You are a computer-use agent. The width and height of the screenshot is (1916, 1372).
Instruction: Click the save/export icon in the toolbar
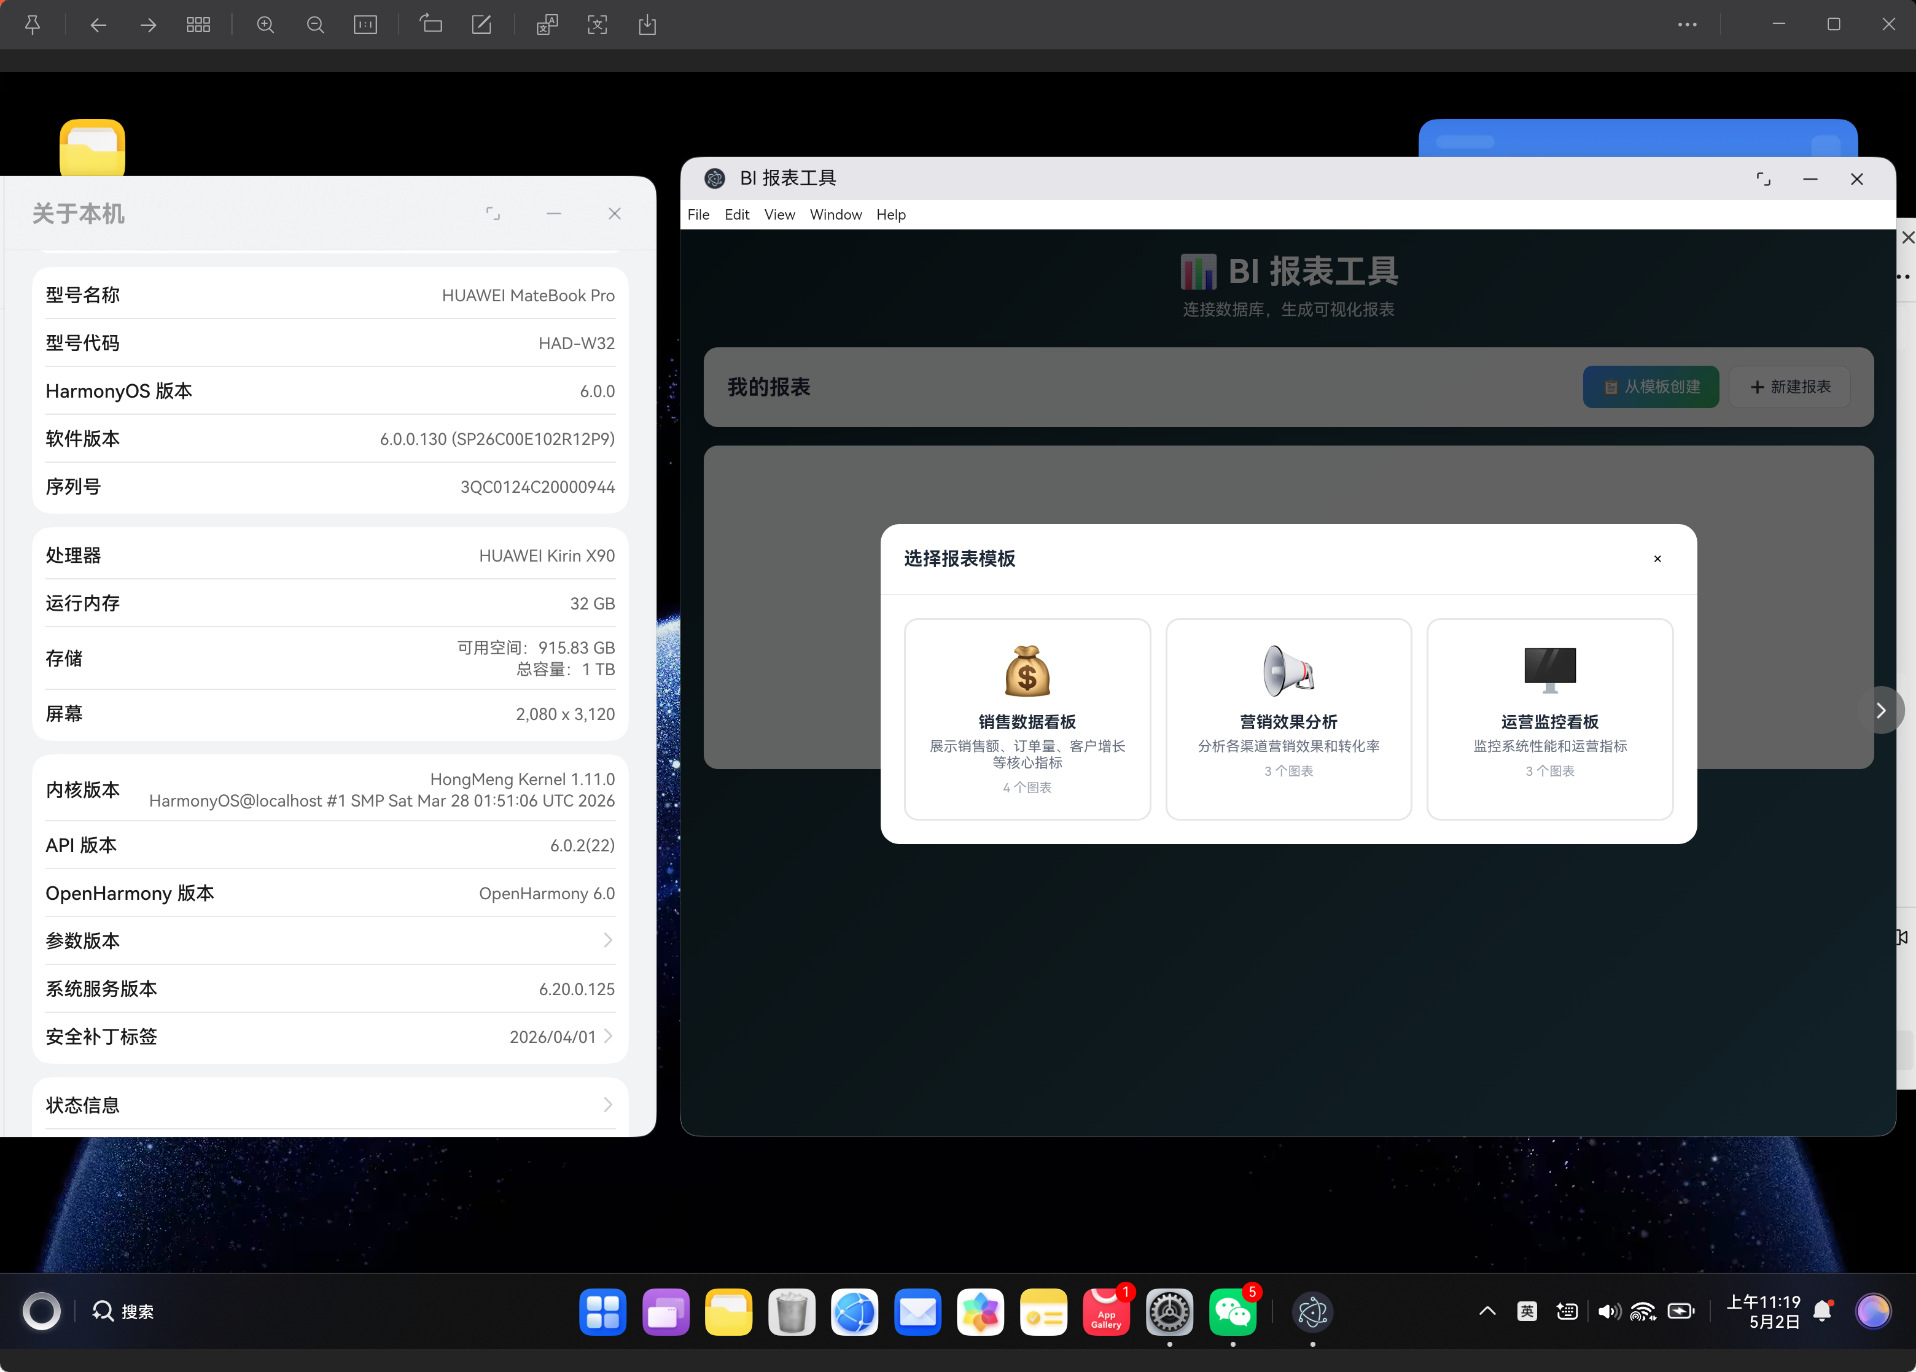(647, 25)
